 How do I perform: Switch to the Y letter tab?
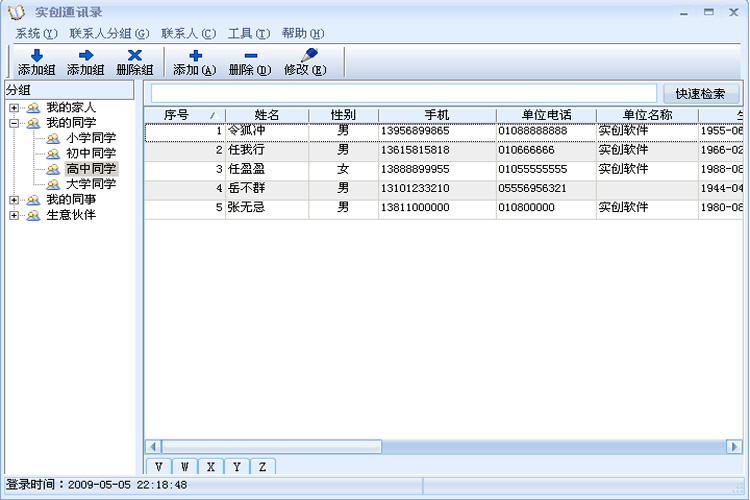click(x=236, y=467)
